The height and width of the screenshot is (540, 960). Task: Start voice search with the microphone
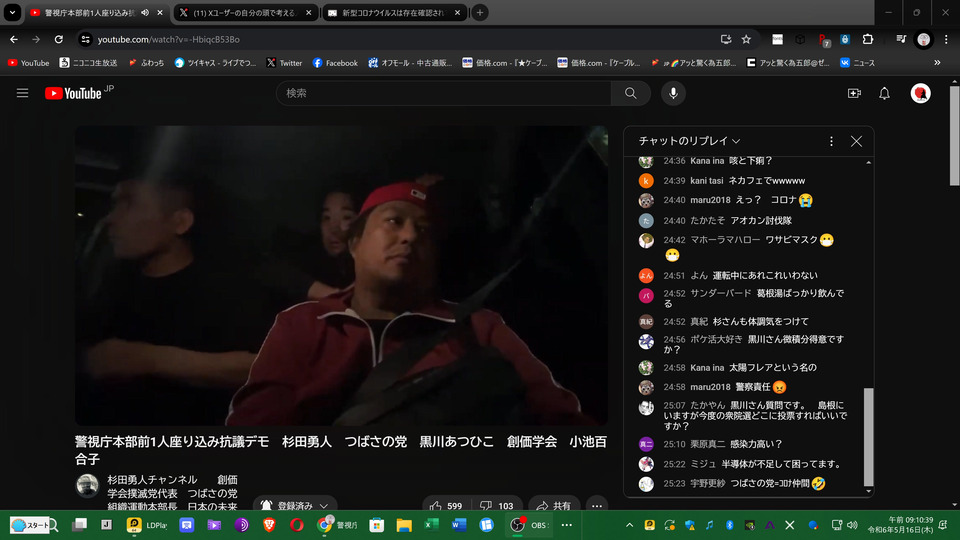673,93
